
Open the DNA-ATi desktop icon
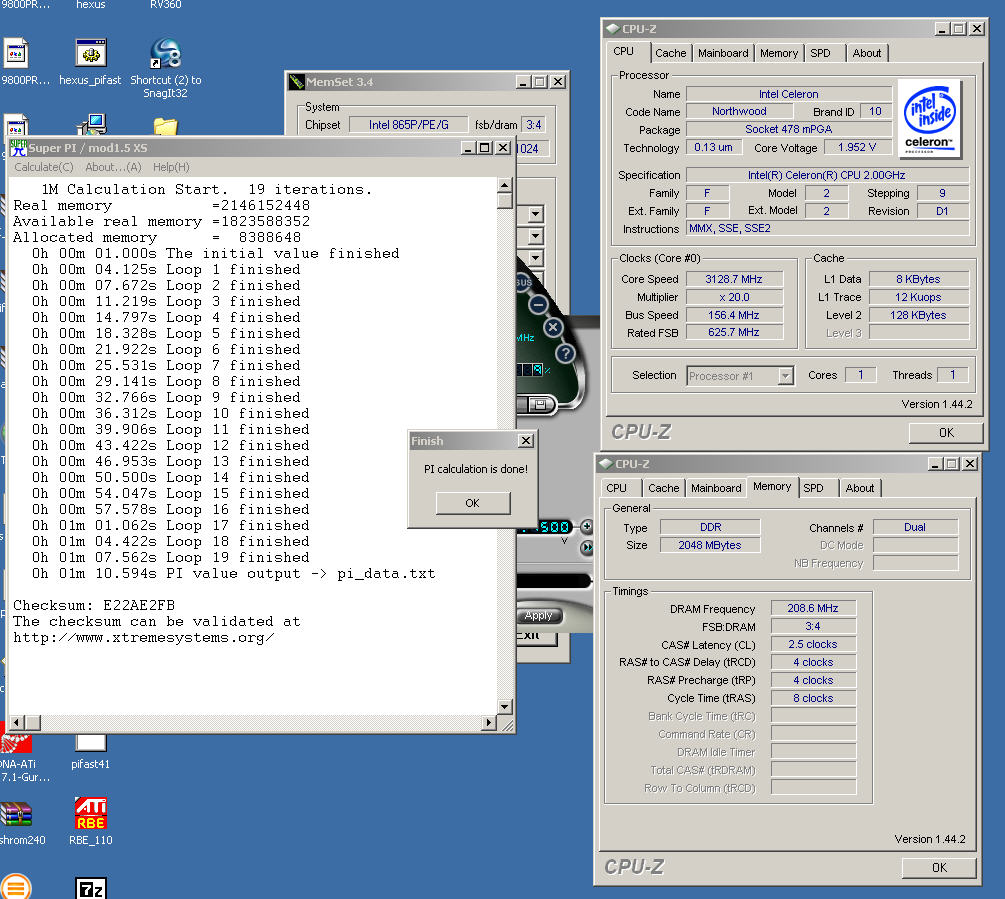(15, 744)
